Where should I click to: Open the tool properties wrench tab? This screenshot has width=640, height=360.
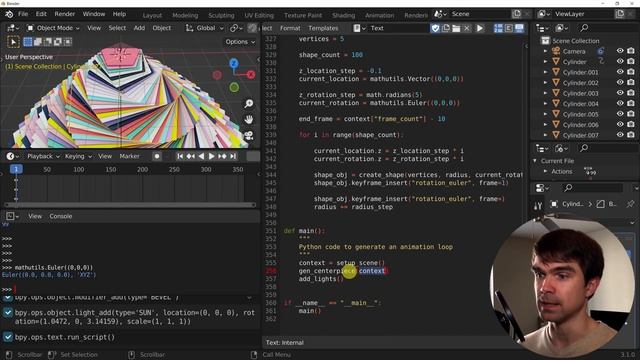tap(538, 206)
